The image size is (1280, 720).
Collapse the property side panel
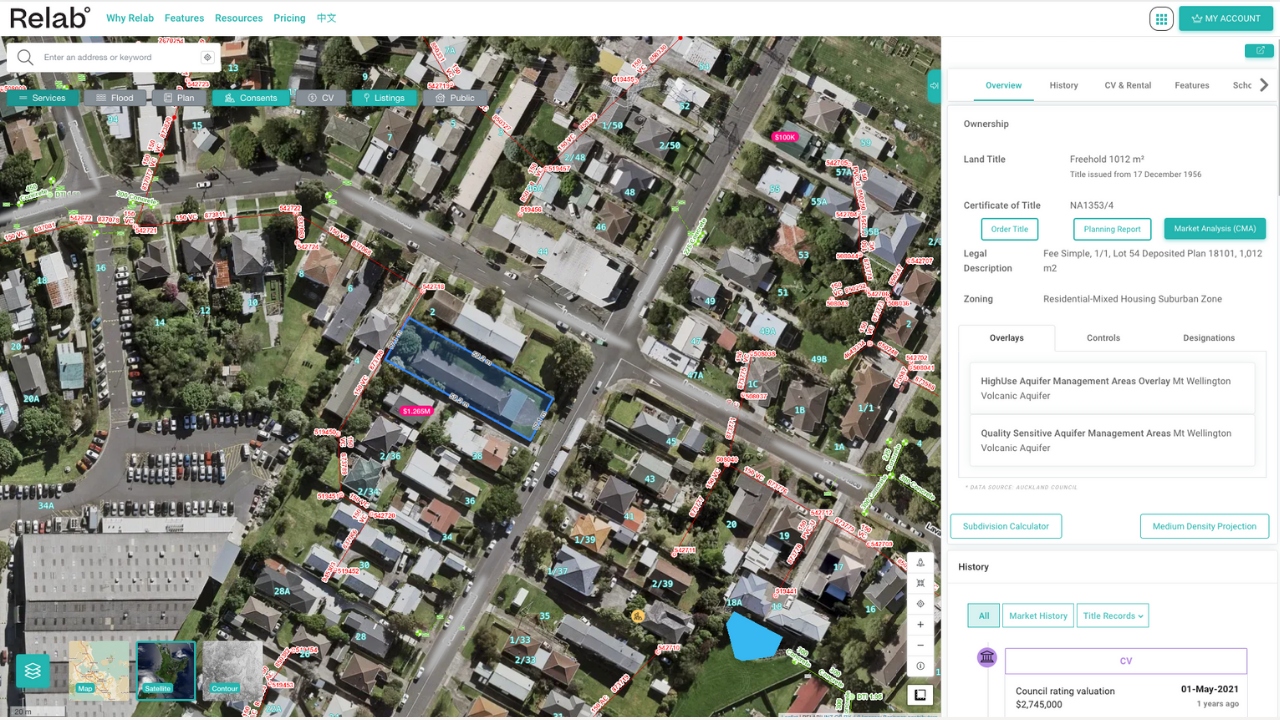[934, 86]
